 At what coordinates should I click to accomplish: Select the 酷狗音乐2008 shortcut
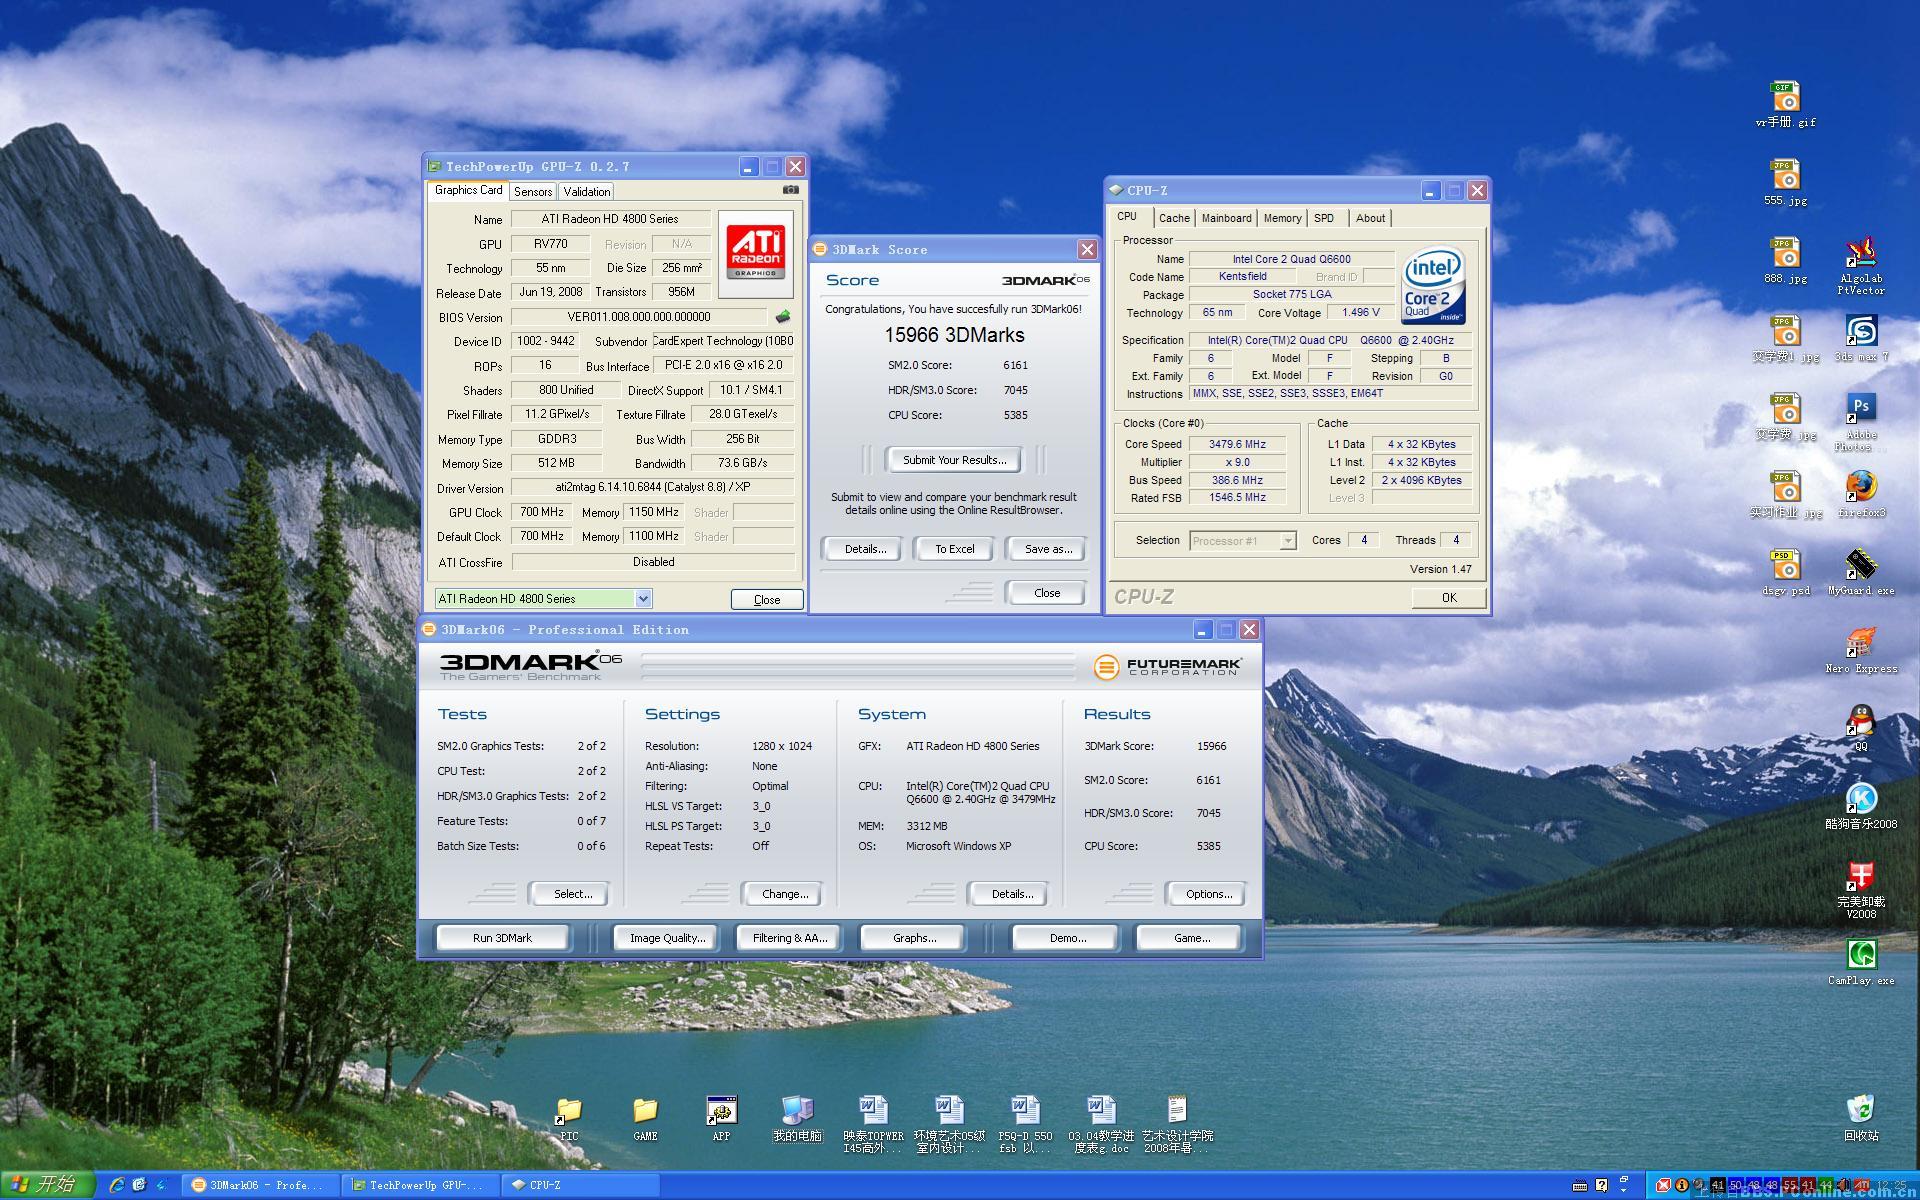pyautogui.click(x=1860, y=807)
